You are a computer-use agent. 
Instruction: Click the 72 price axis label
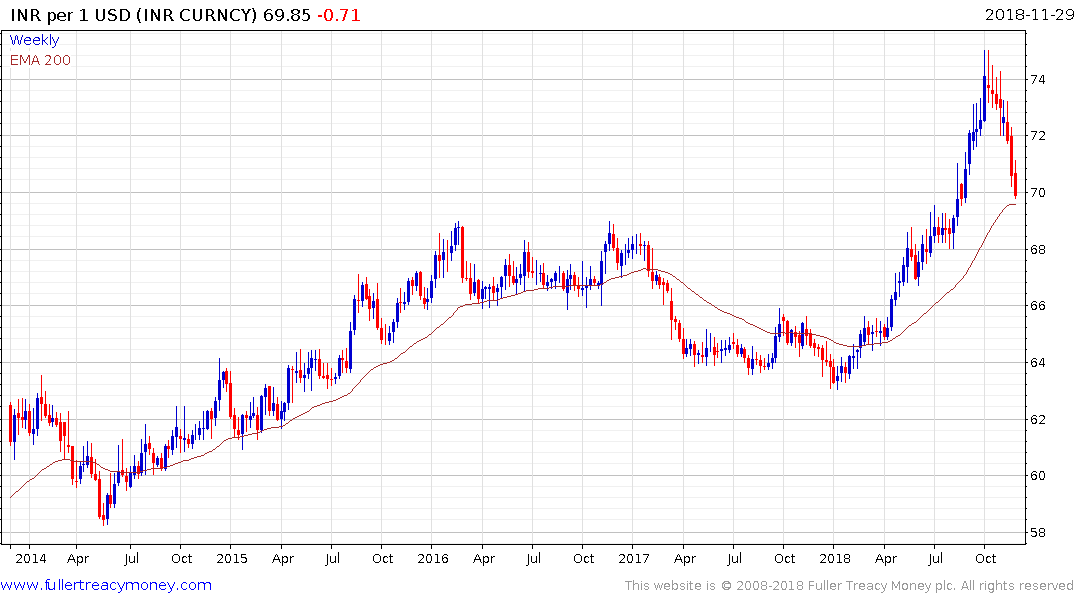(x=1038, y=136)
